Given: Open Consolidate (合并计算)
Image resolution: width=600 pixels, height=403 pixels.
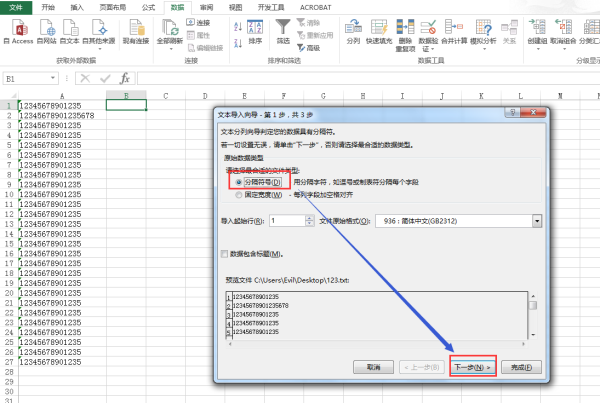Looking at the screenshot, I should (454, 32).
